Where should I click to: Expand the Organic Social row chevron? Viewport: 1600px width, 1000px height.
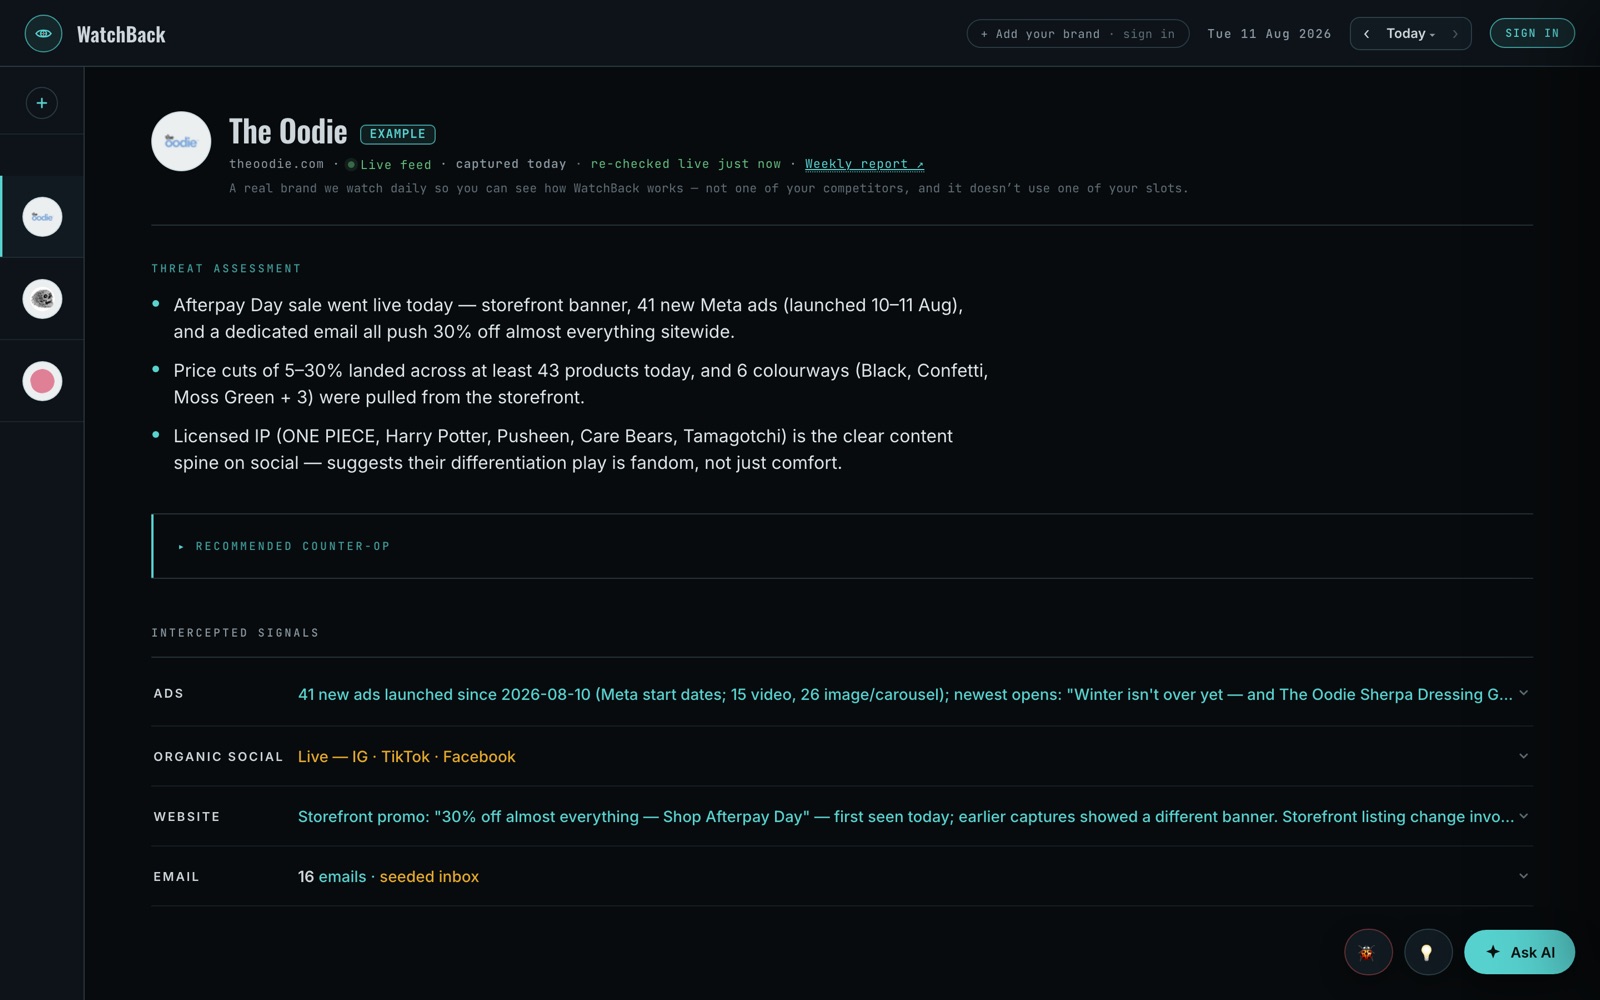[1523, 756]
